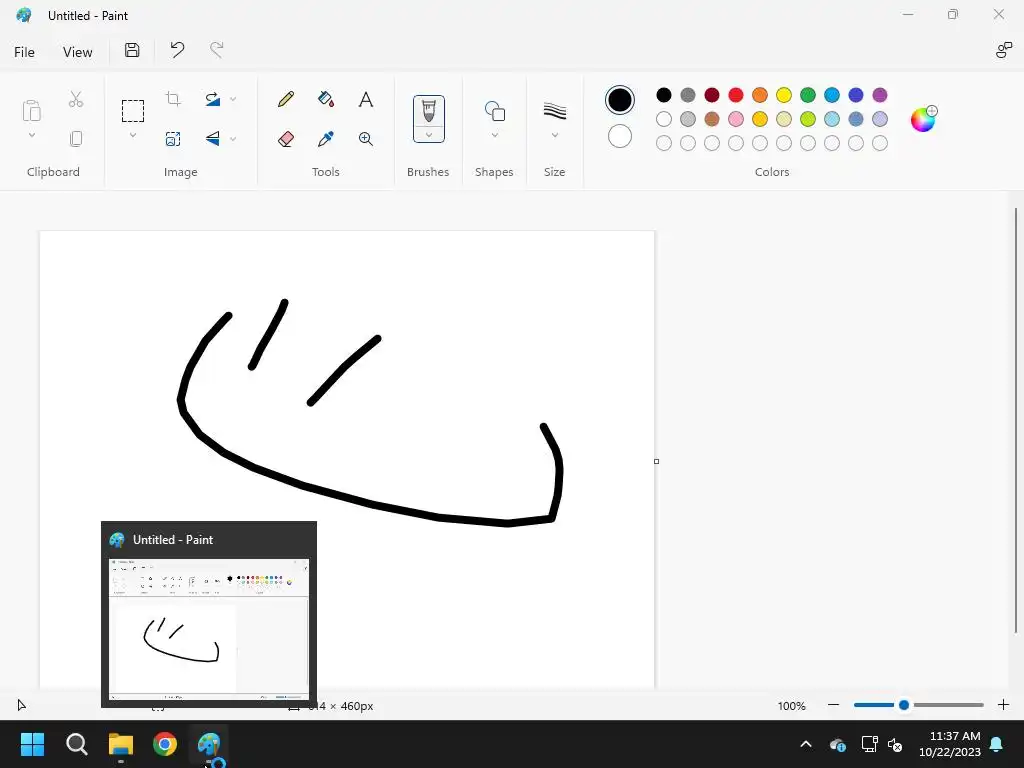Expand the Rotate options dropdown arrow
Viewport: 1024px width, 768px height.
233,99
